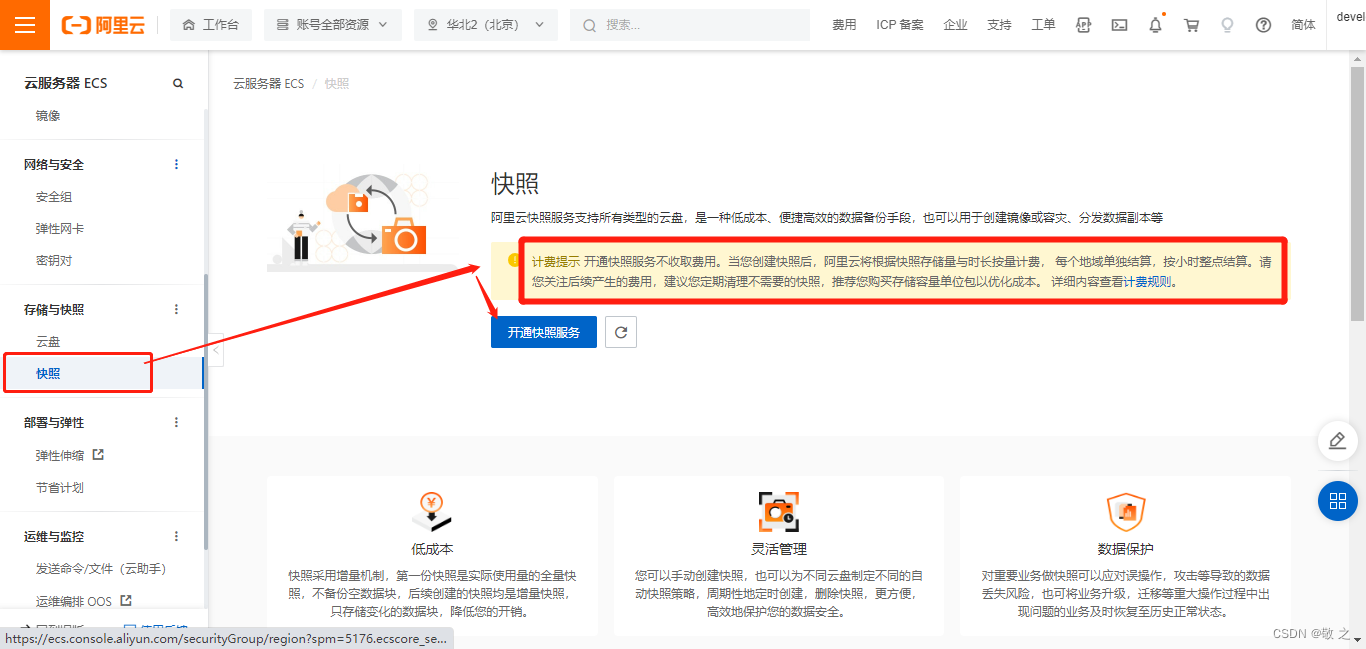
Task: Click the 低成本 card title
Action: click(432, 549)
